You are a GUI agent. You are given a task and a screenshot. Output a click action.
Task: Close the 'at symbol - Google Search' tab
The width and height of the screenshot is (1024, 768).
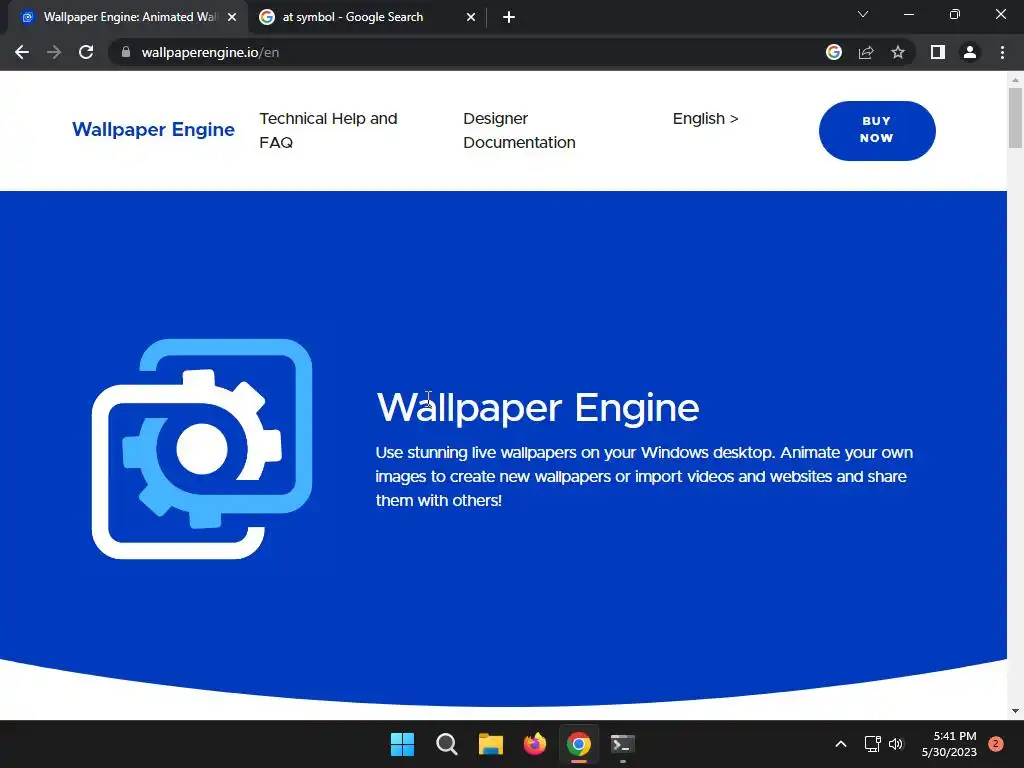pyautogui.click(x=471, y=17)
